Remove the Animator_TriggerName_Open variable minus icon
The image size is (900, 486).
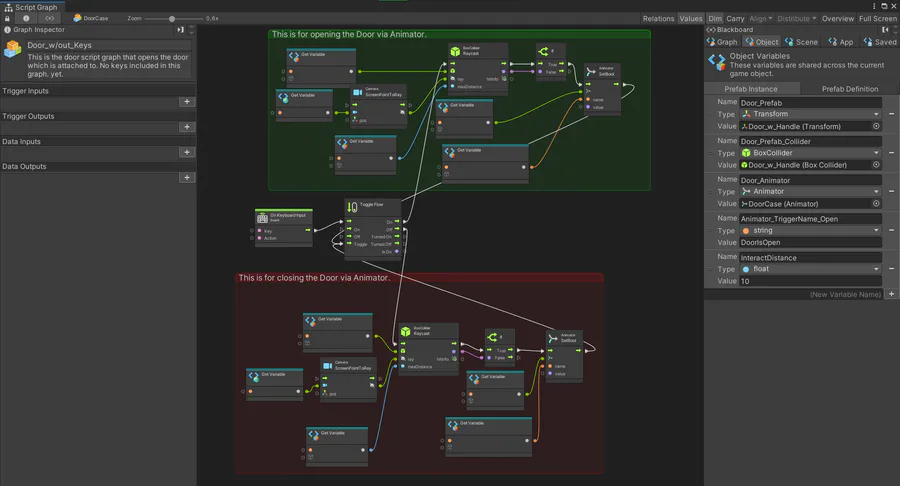[x=891, y=231]
